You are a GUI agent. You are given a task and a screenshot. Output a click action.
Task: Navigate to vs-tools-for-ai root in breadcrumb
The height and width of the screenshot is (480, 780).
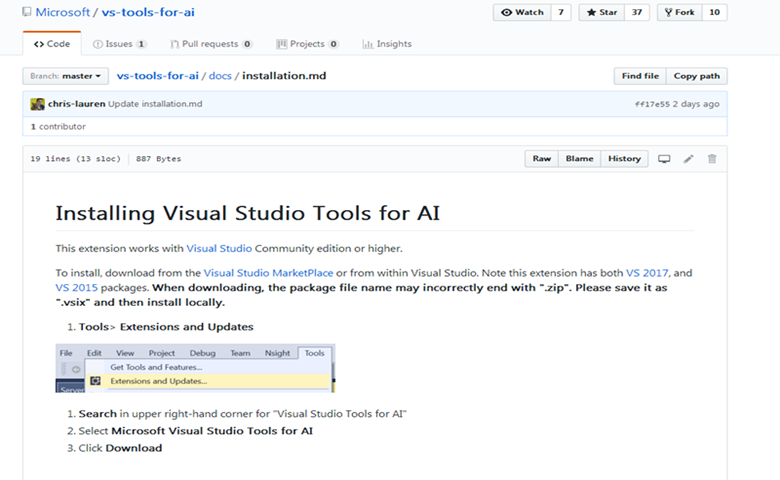click(158, 76)
